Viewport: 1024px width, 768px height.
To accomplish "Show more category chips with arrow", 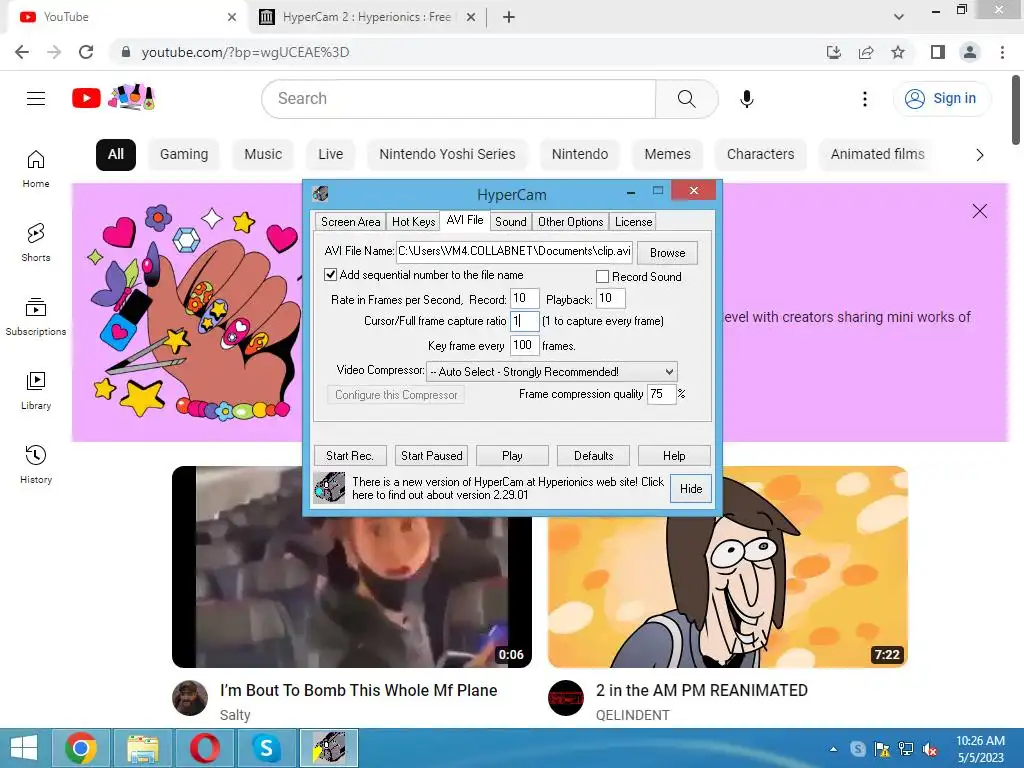I will click(980, 155).
